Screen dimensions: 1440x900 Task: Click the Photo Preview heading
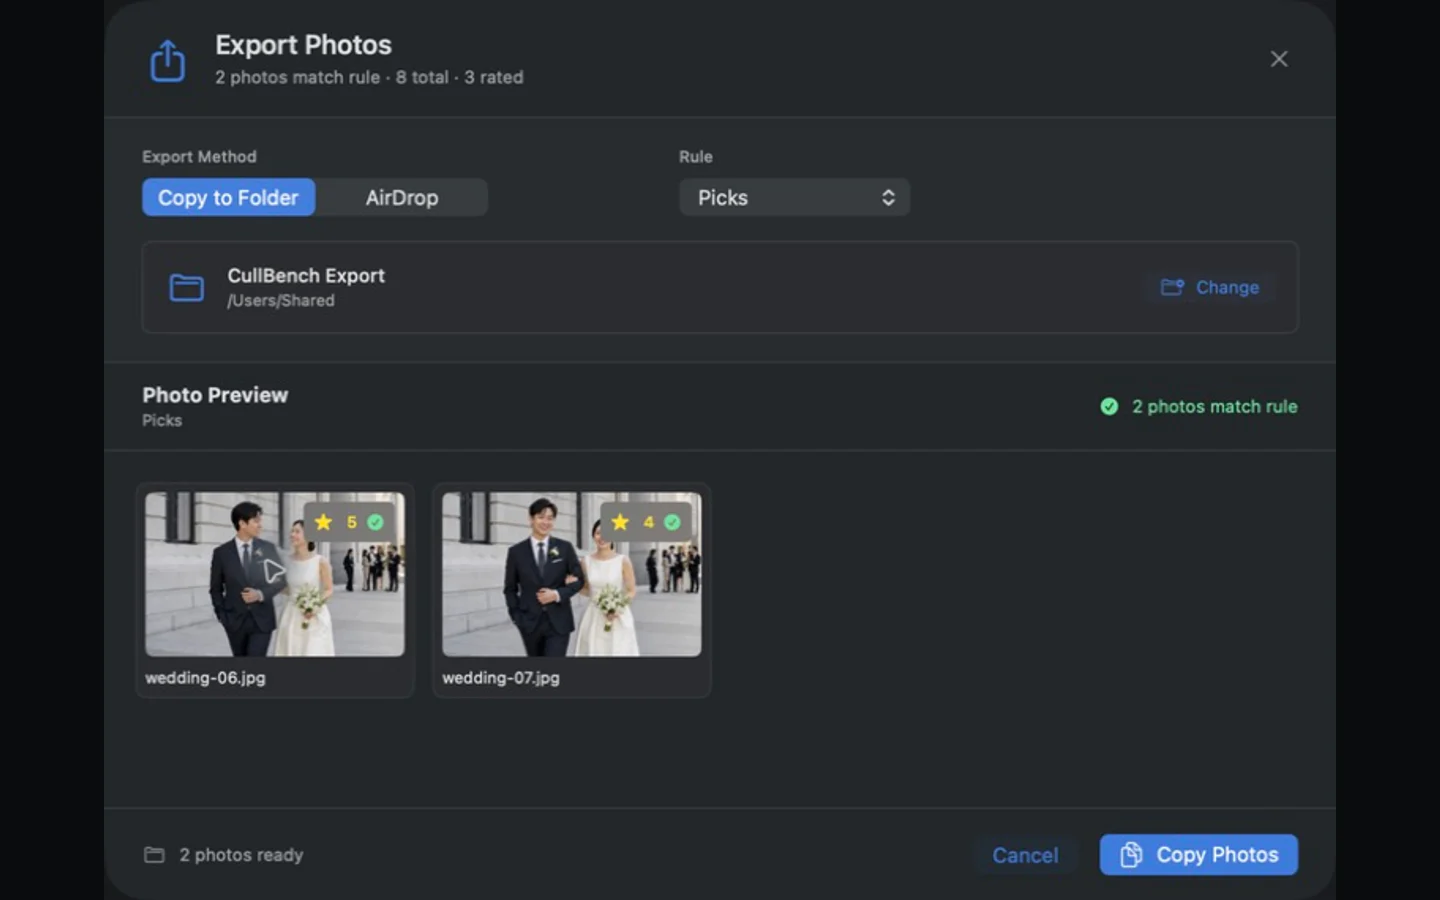tap(215, 395)
